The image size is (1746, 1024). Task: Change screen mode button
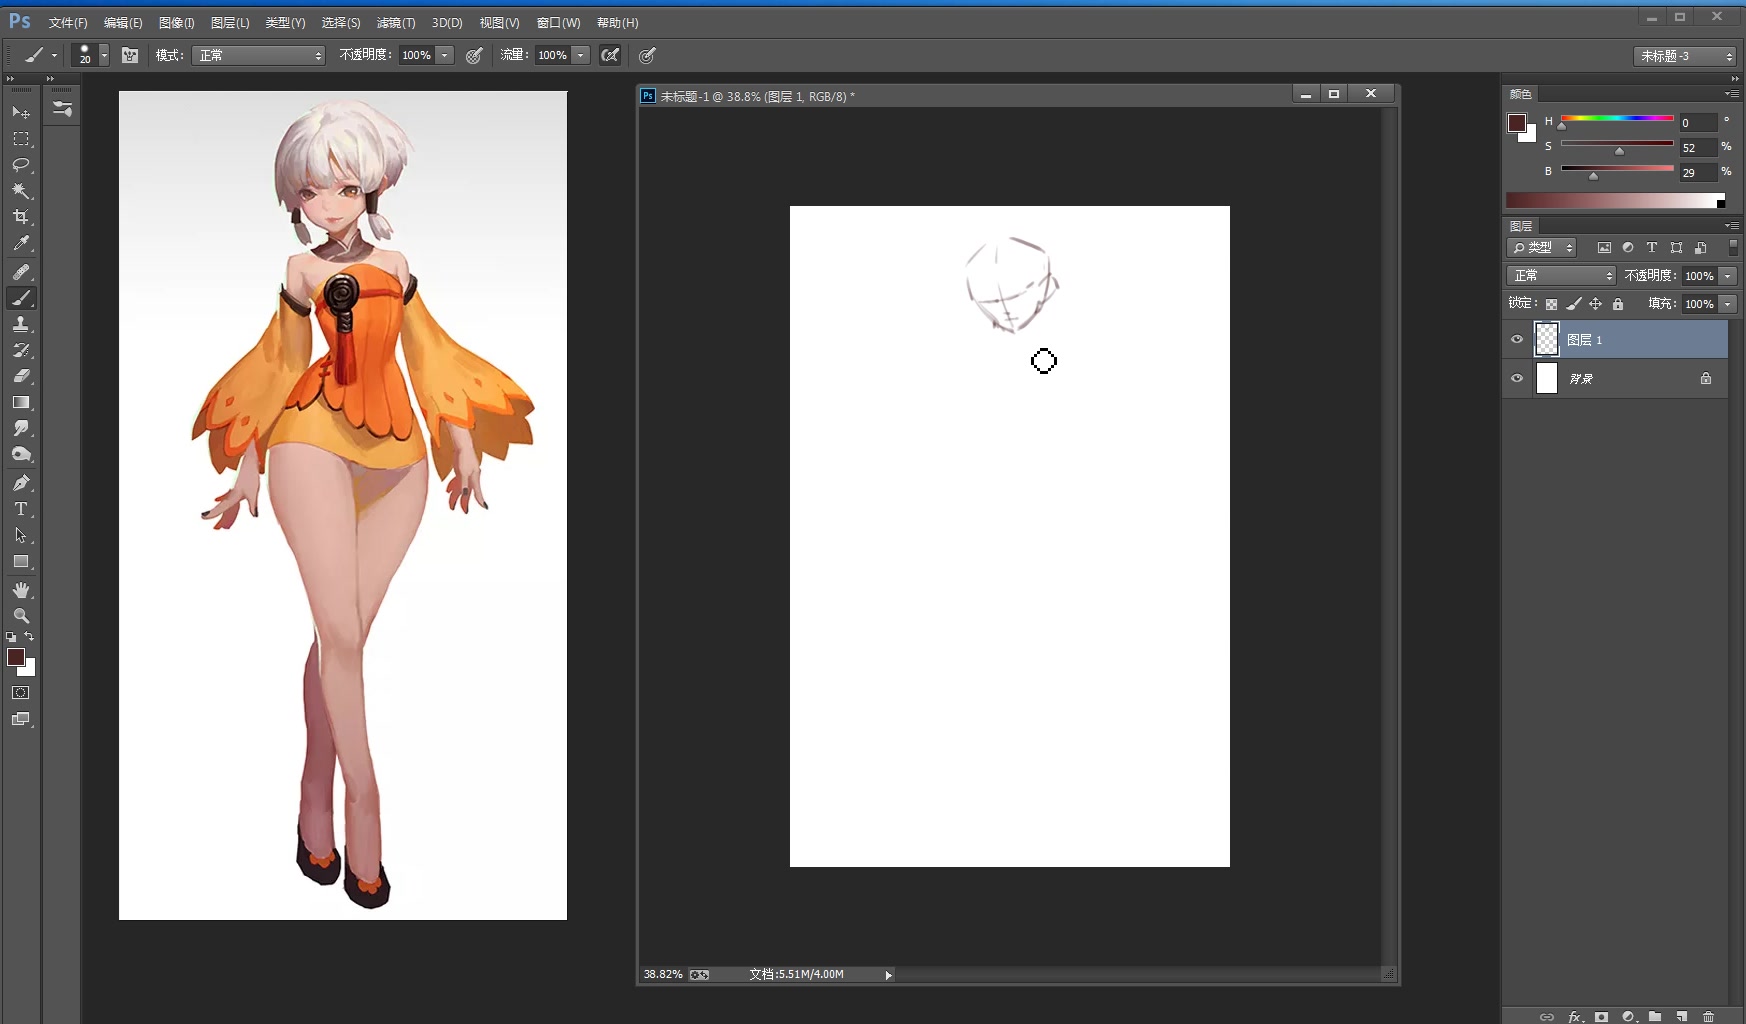[21, 719]
